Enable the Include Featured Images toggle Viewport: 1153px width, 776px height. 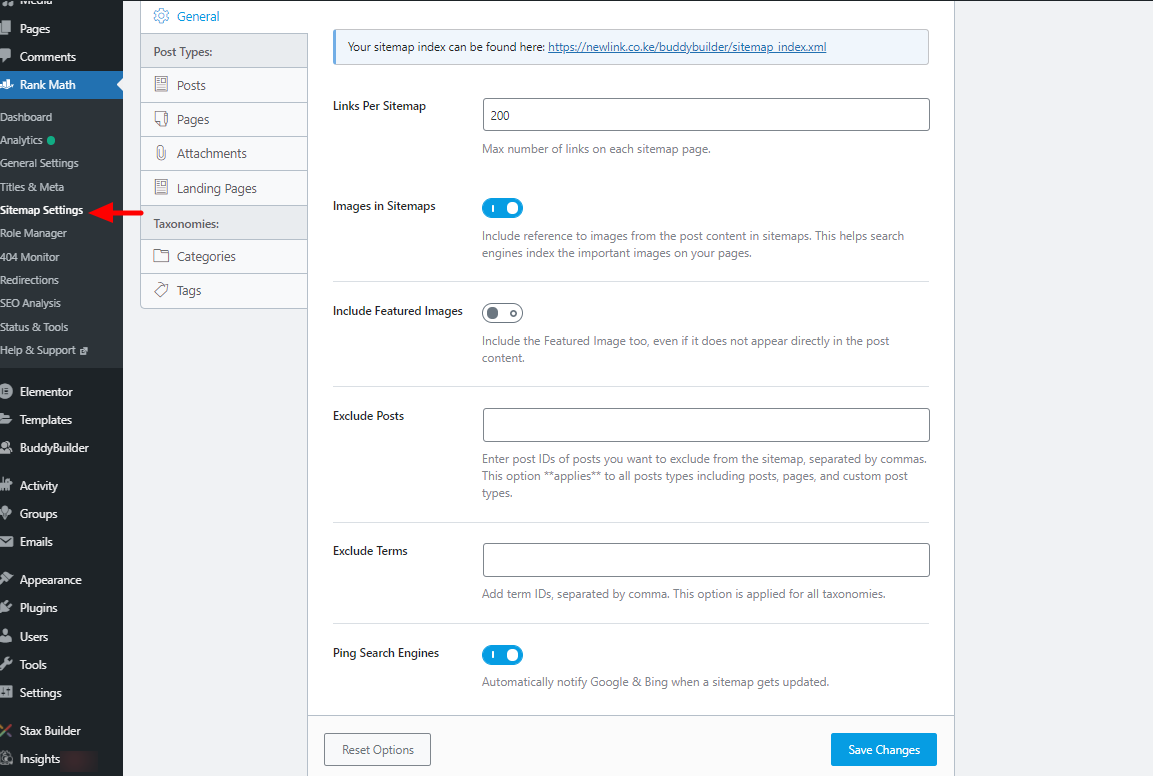[x=502, y=313]
